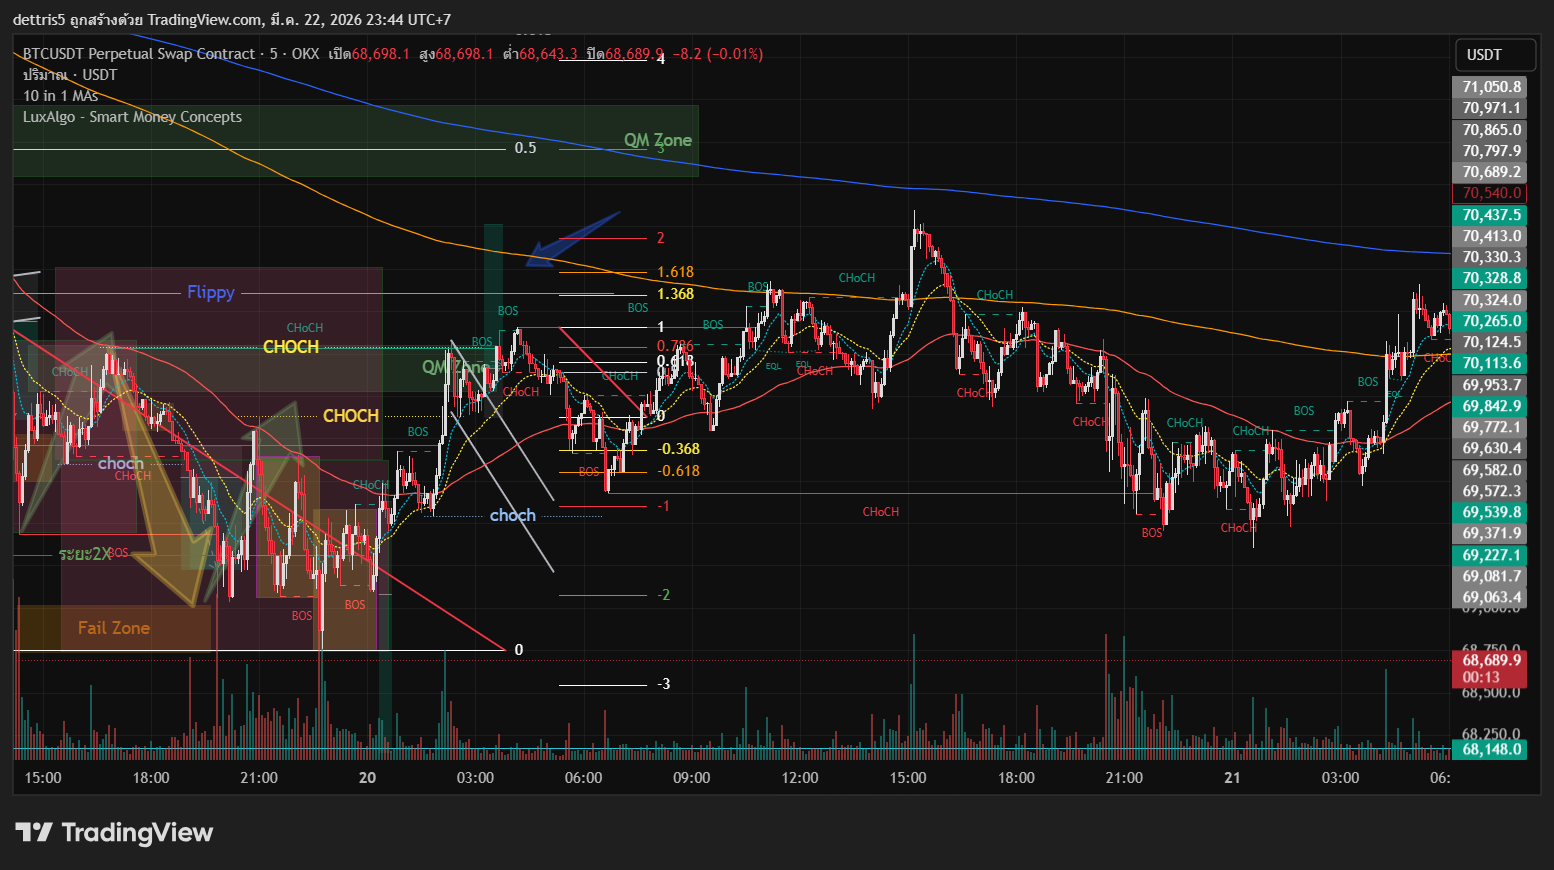The image size is (1554, 870).
Task: Select the 69,842.9 price label
Action: coord(1490,406)
